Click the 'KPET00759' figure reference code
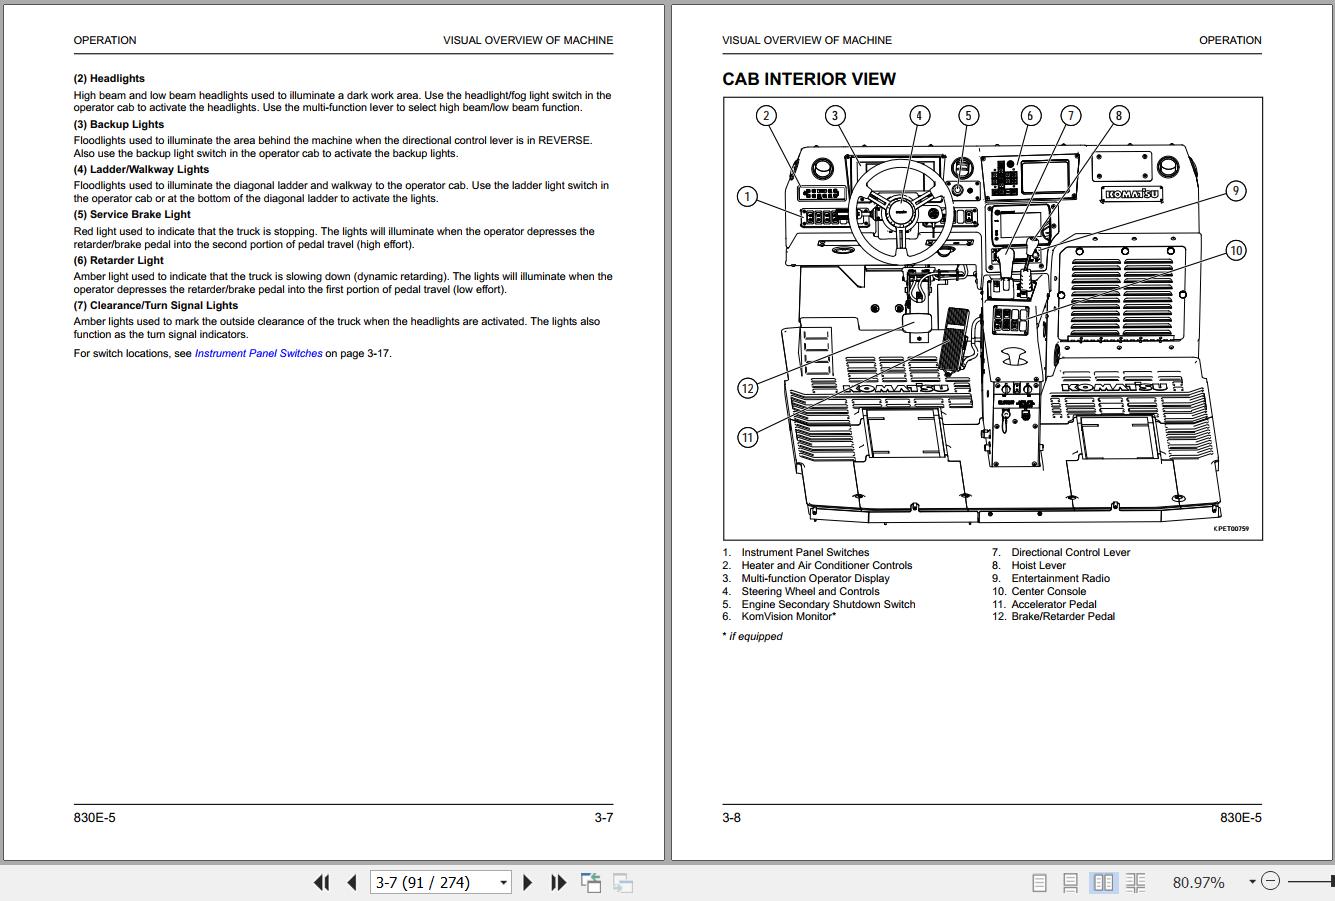 click(1231, 529)
